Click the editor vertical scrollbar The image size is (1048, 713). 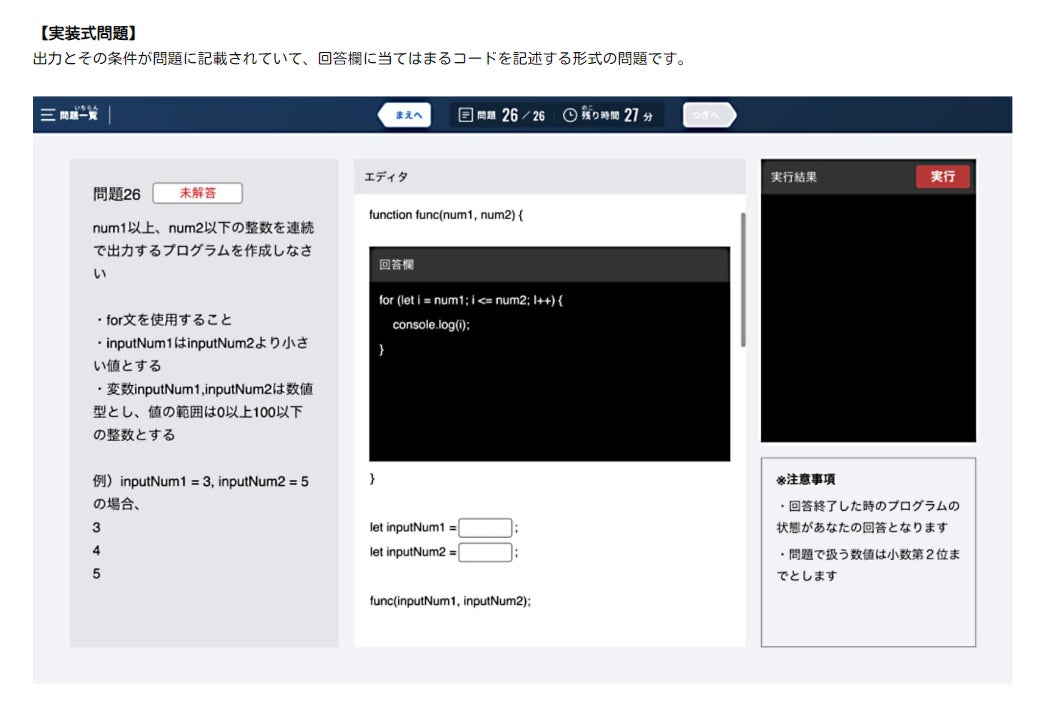tap(743, 280)
